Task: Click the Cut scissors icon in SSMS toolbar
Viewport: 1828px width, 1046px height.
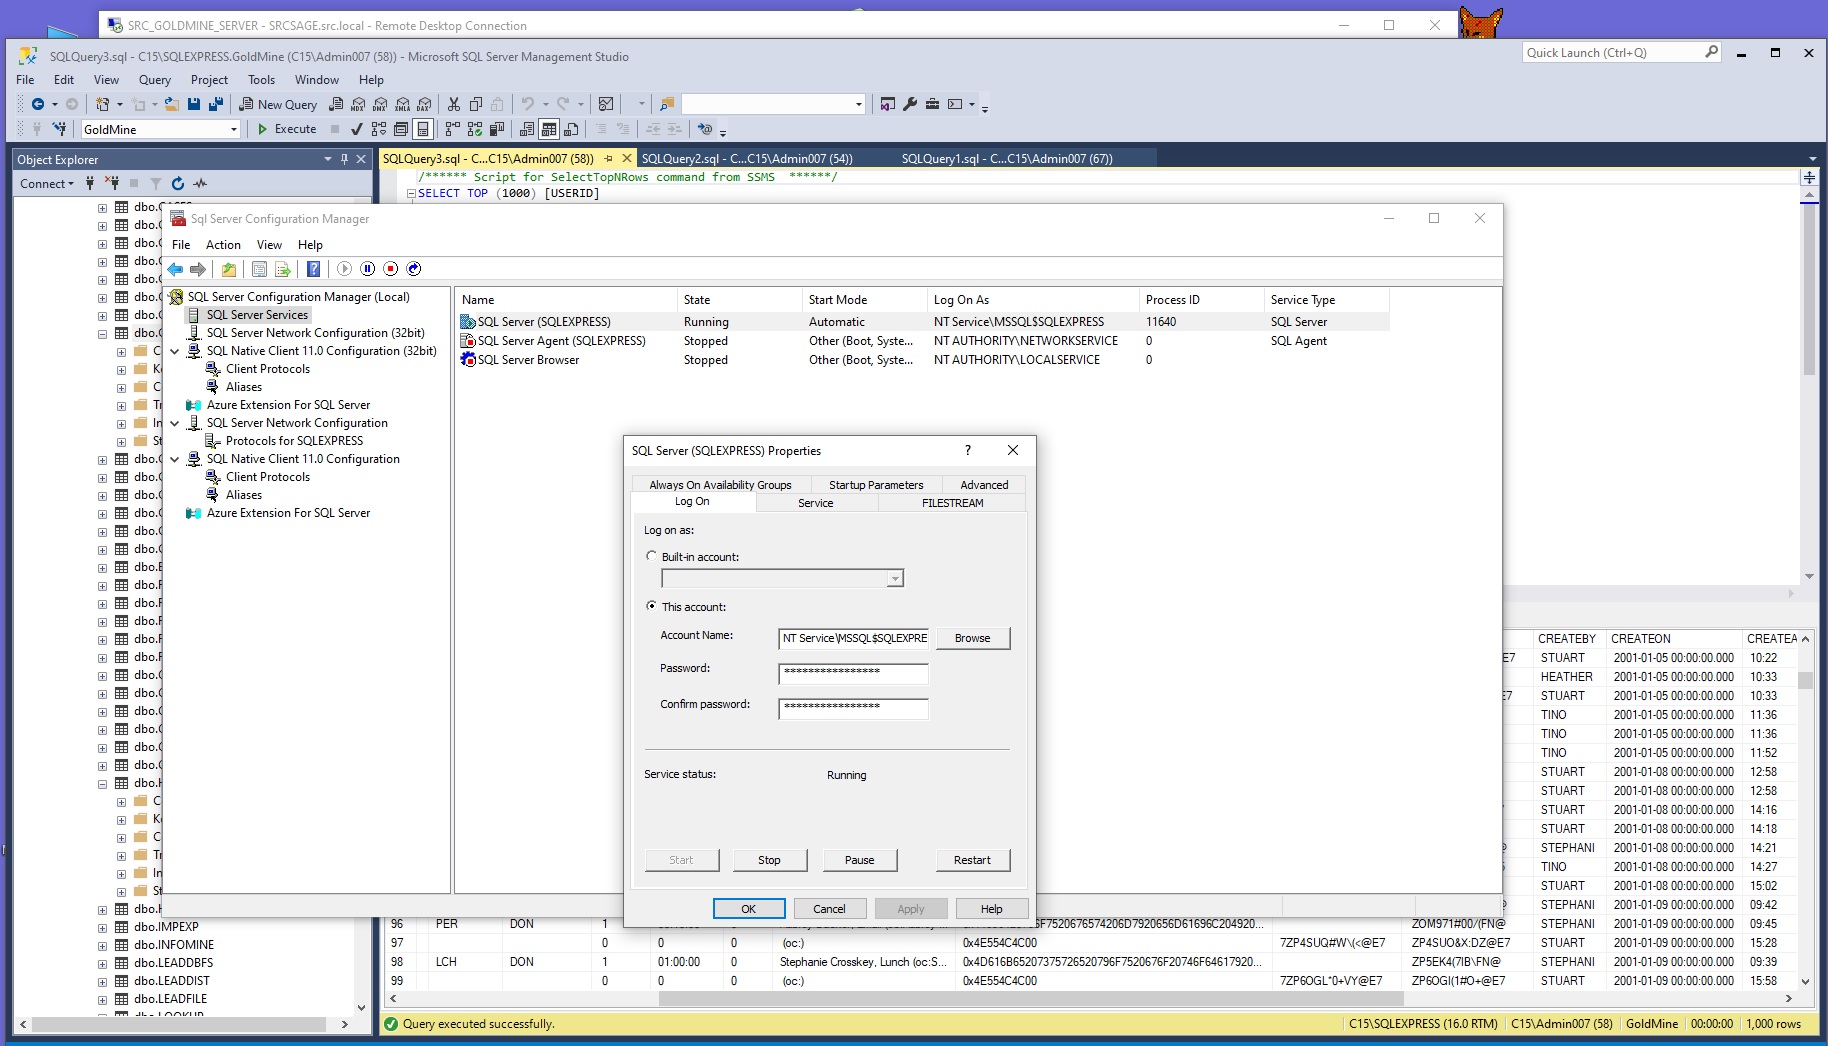Action: pos(454,104)
